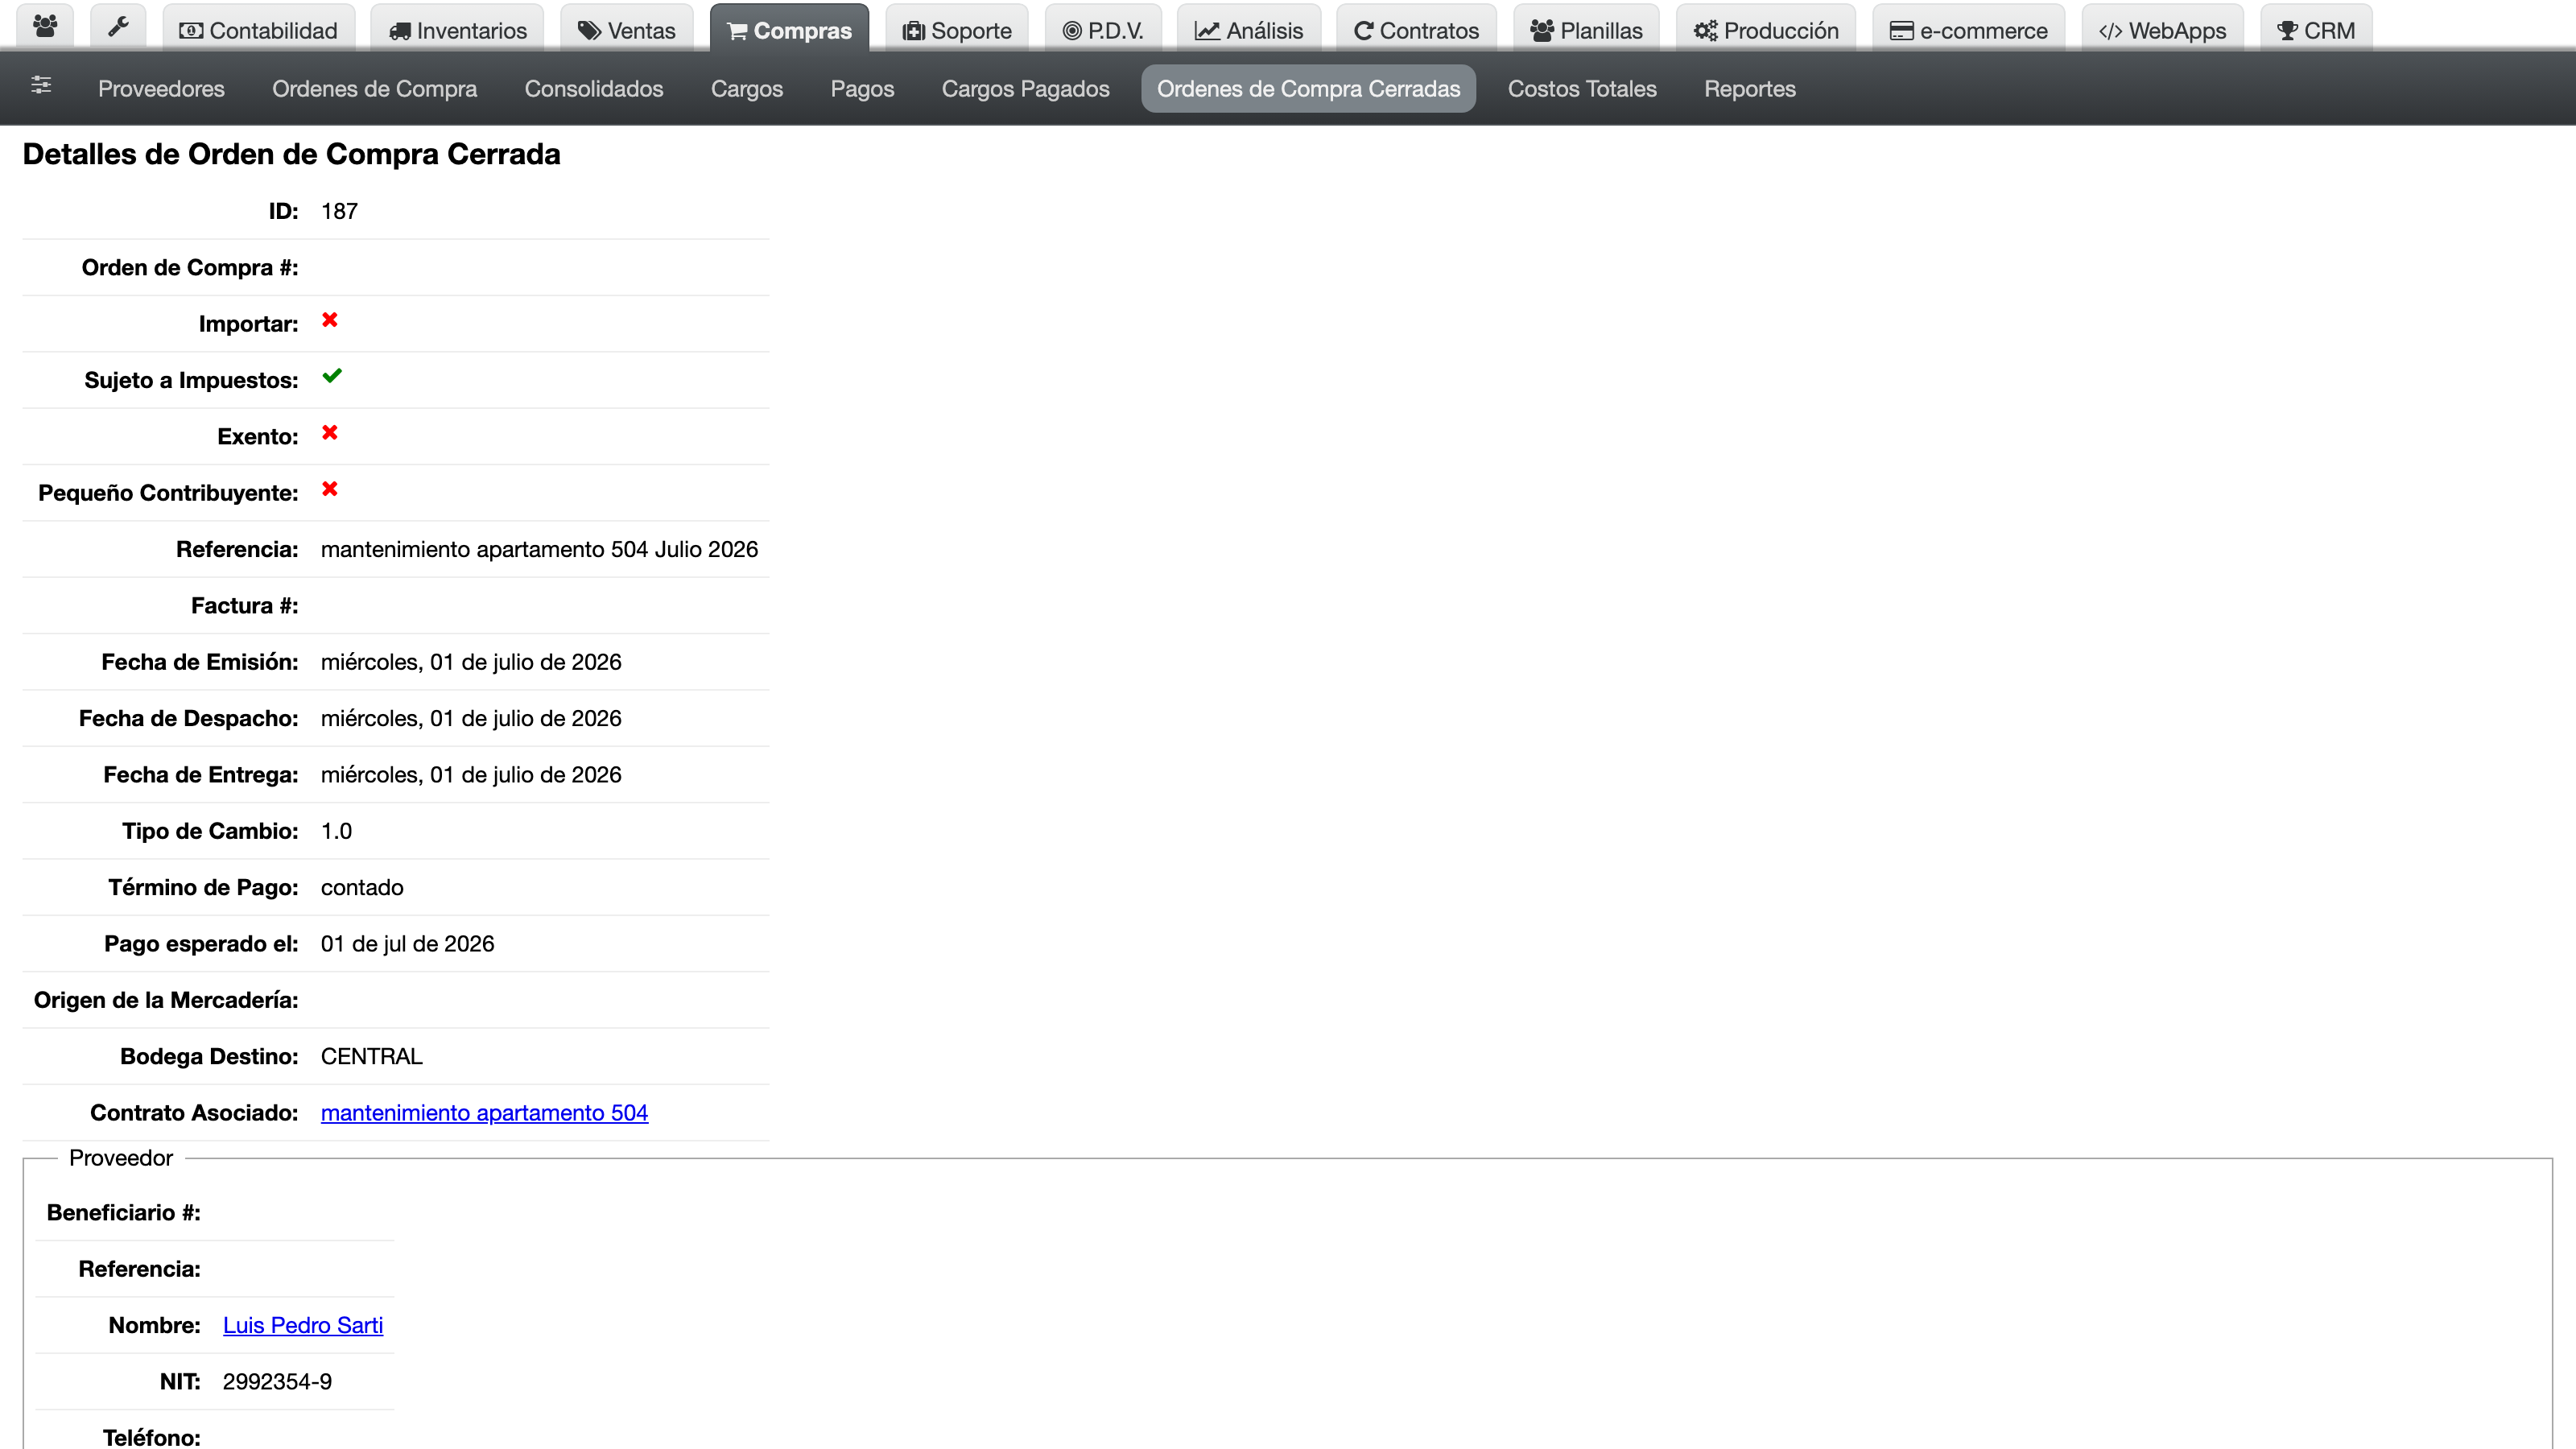The width and height of the screenshot is (2576, 1449).
Task: Click Tipo de Cambio value 1.0
Action: (336, 831)
